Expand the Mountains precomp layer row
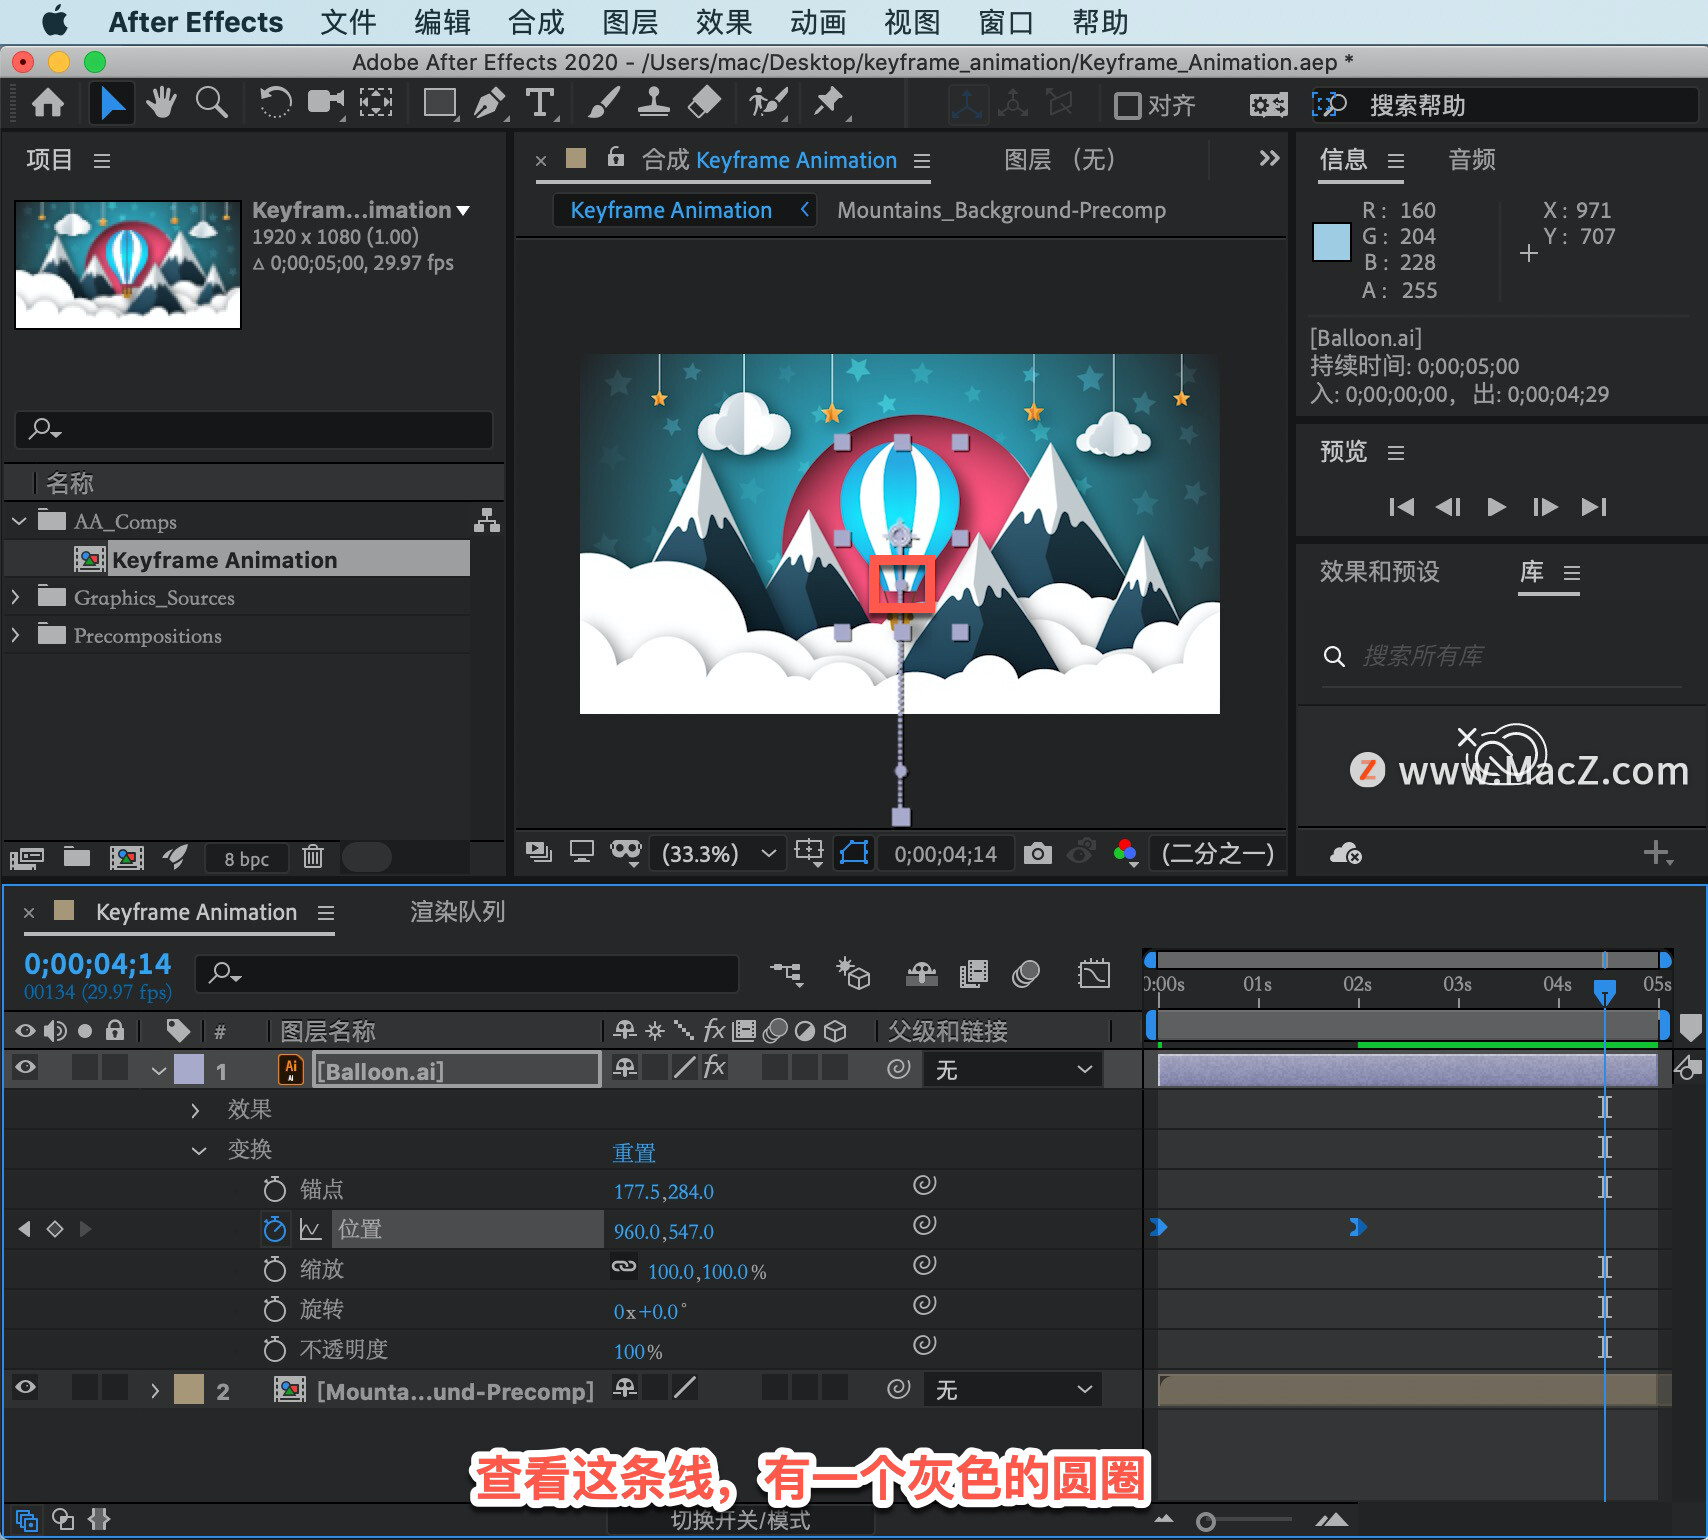Viewport: 1708px width, 1540px height. [x=155, y=1391]
